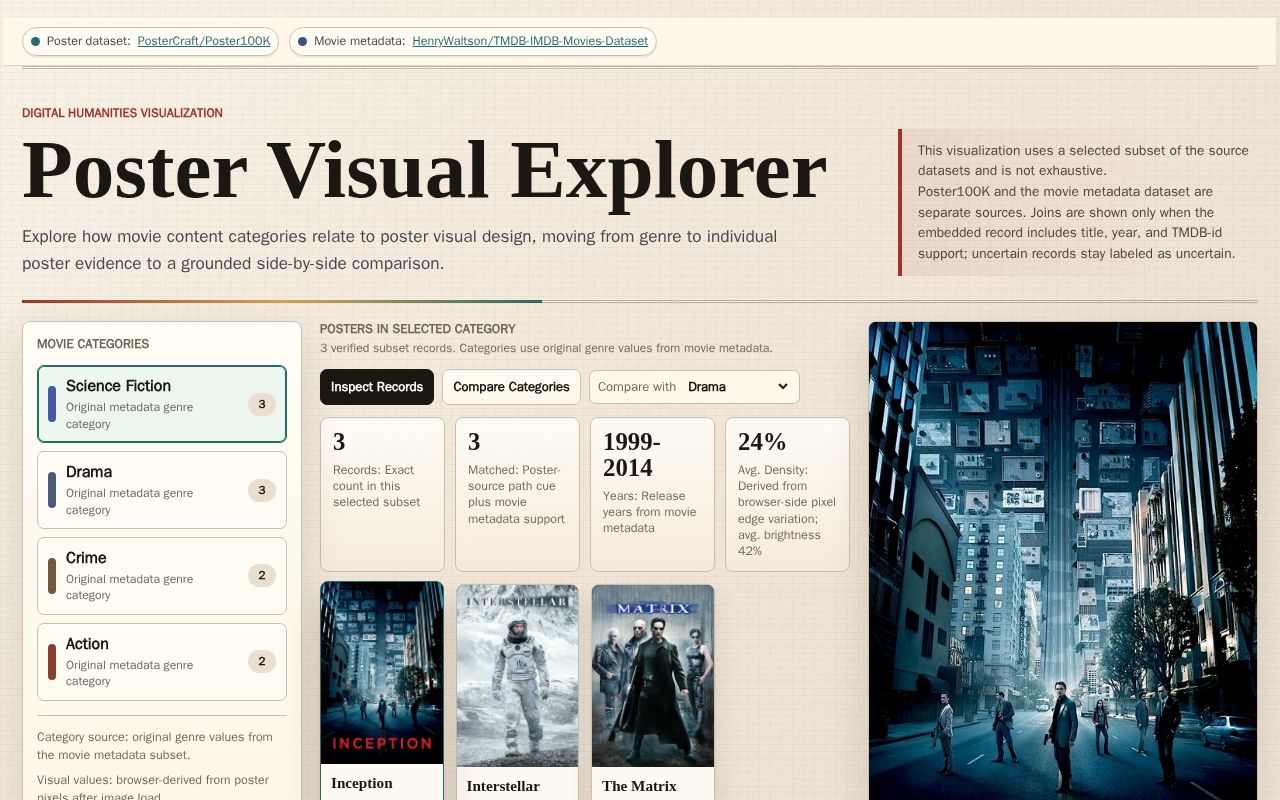Select the Drama category
The image size is (1280, 800).
pyautogui.click(x=162, y=490)
